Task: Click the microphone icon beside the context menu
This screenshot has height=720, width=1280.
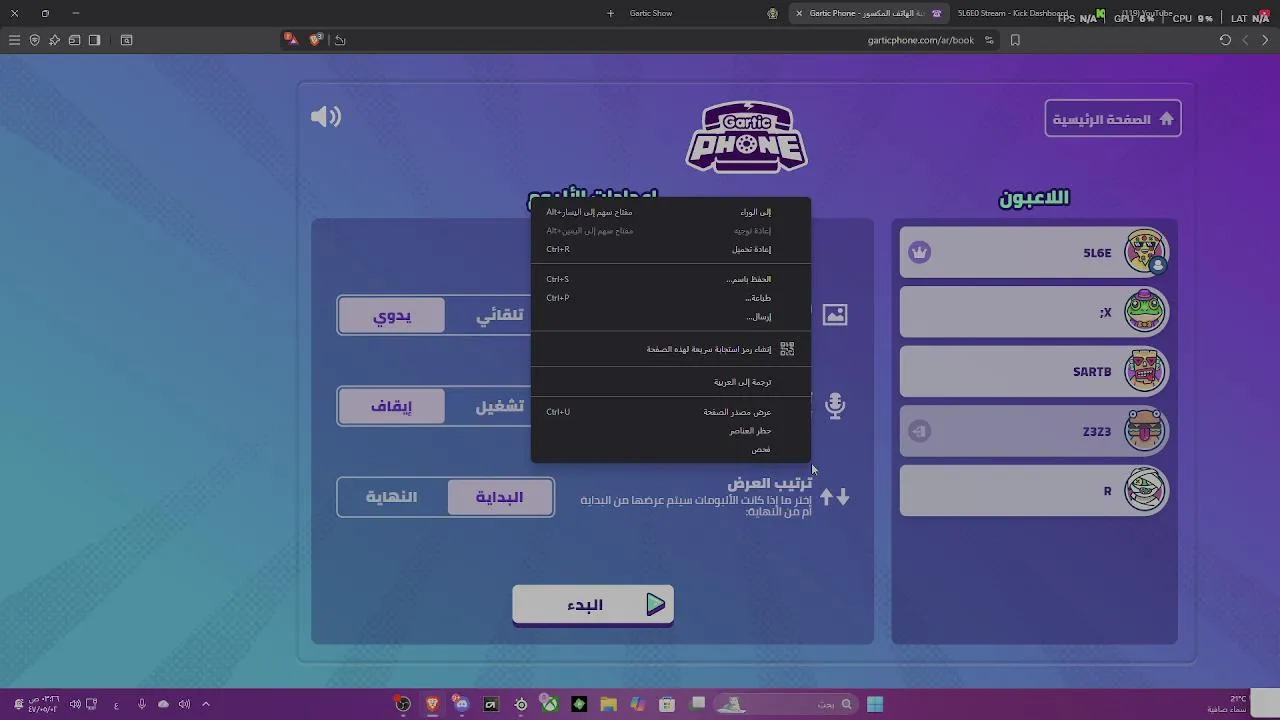Action: 835,405
